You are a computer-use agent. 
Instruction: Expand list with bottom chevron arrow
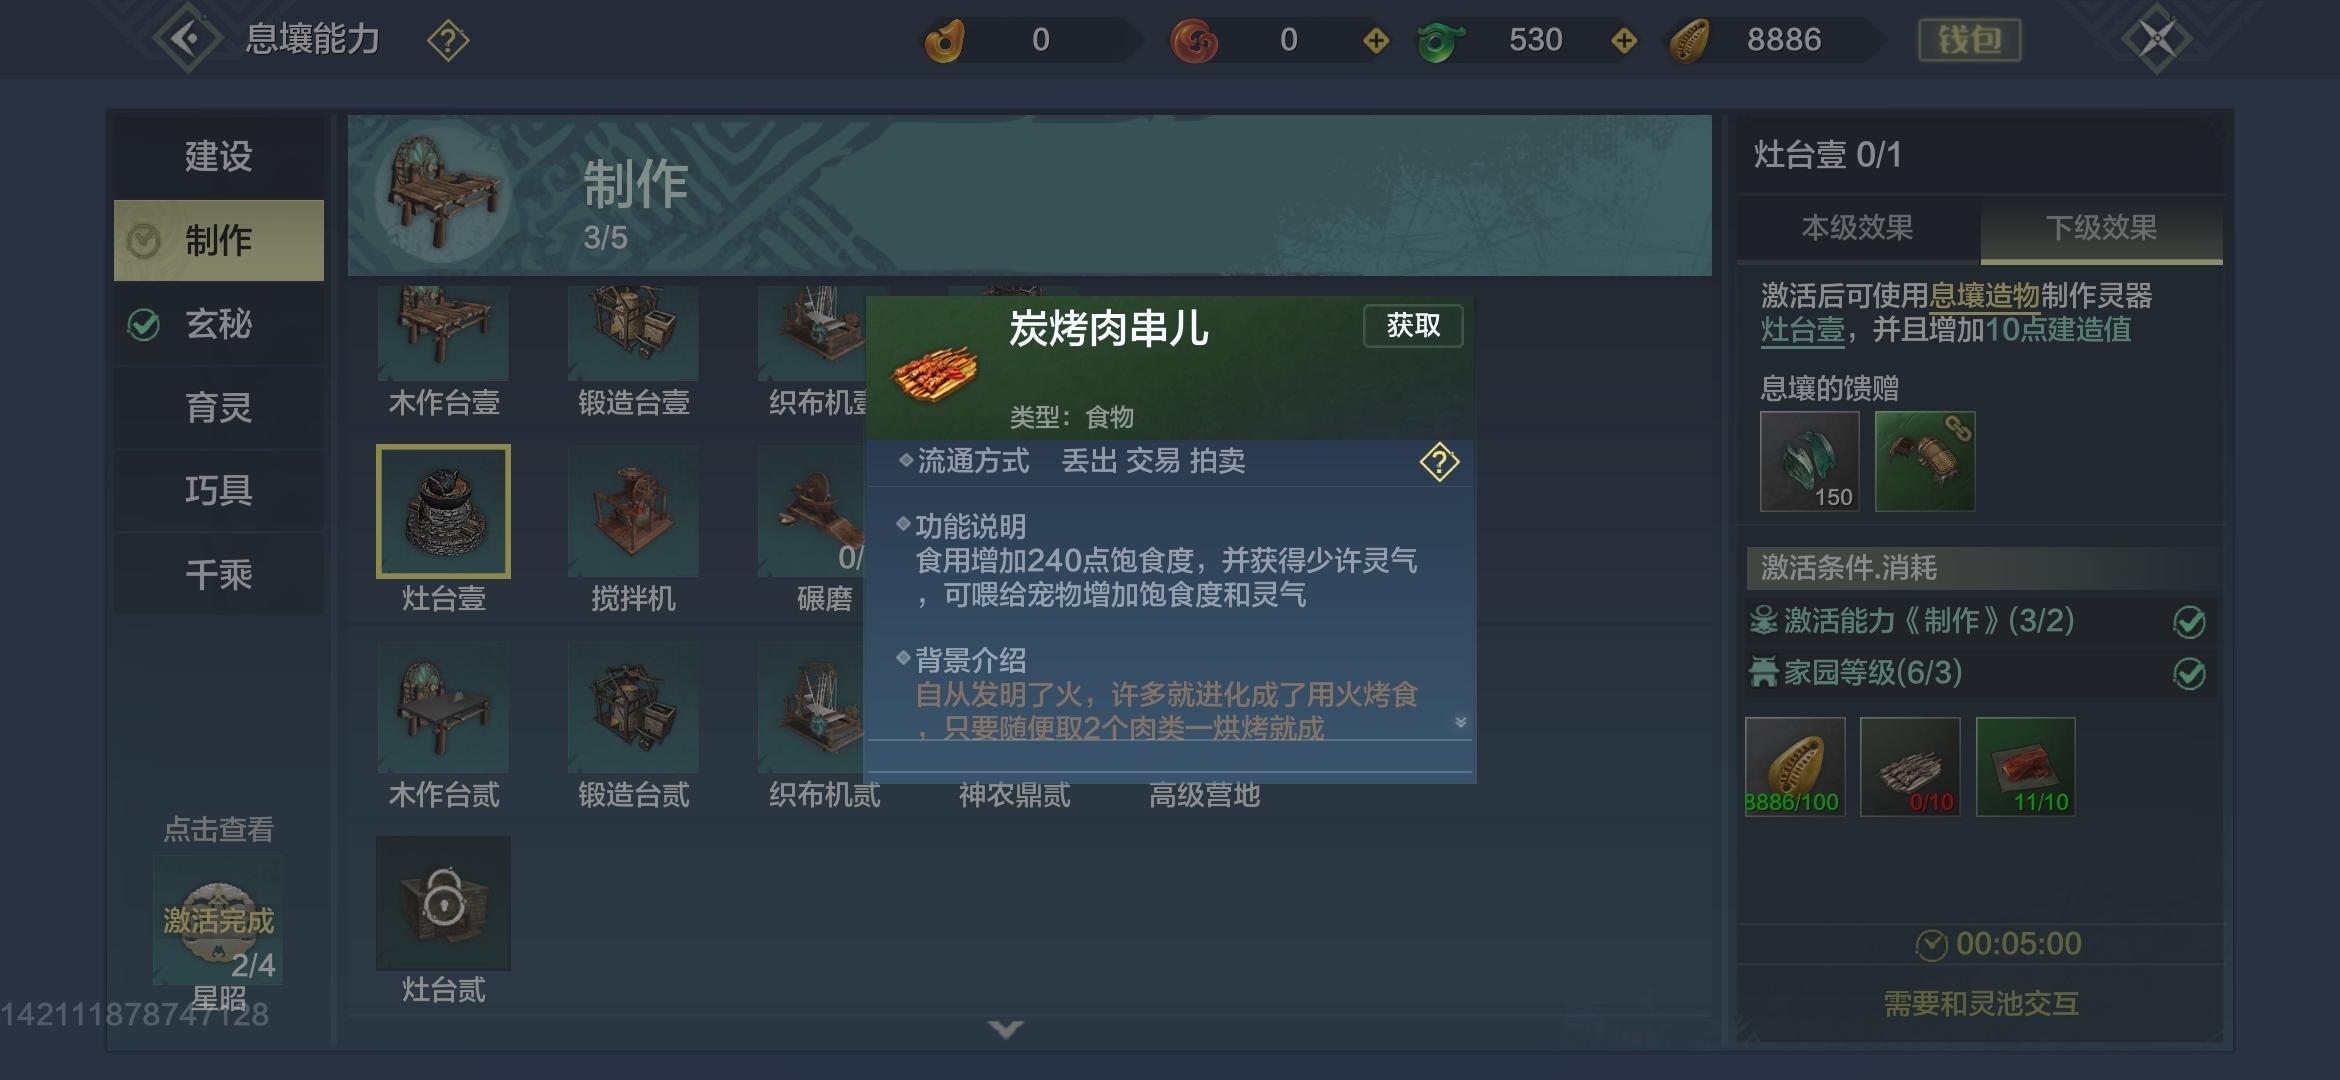(x=1005, y=1029)
